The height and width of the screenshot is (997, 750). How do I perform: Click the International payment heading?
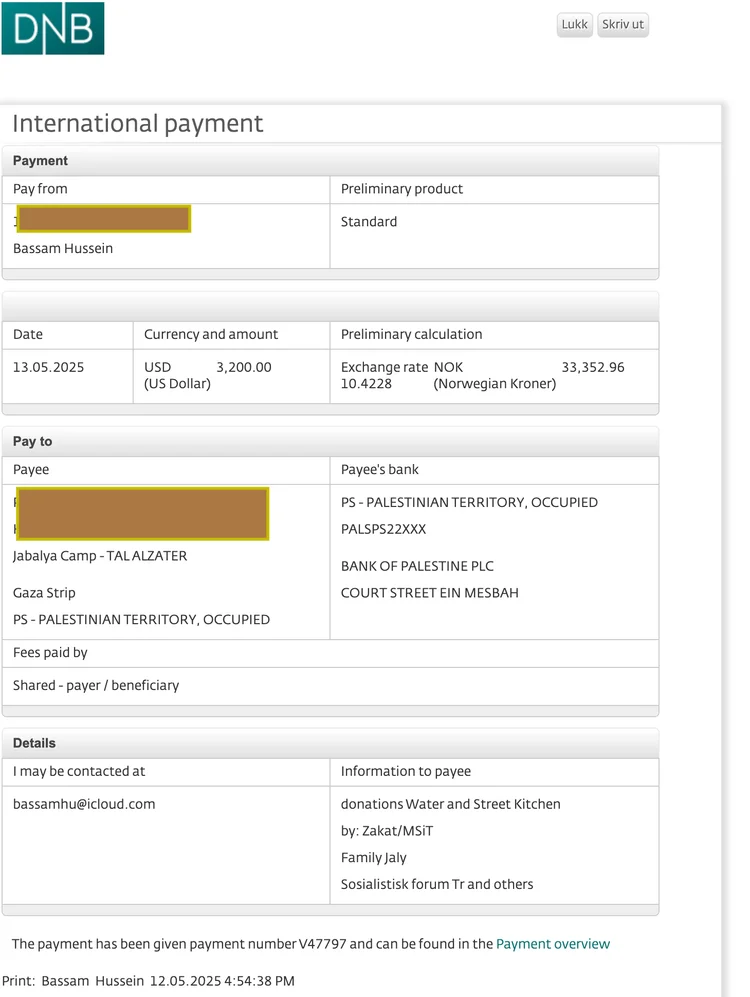138,124
